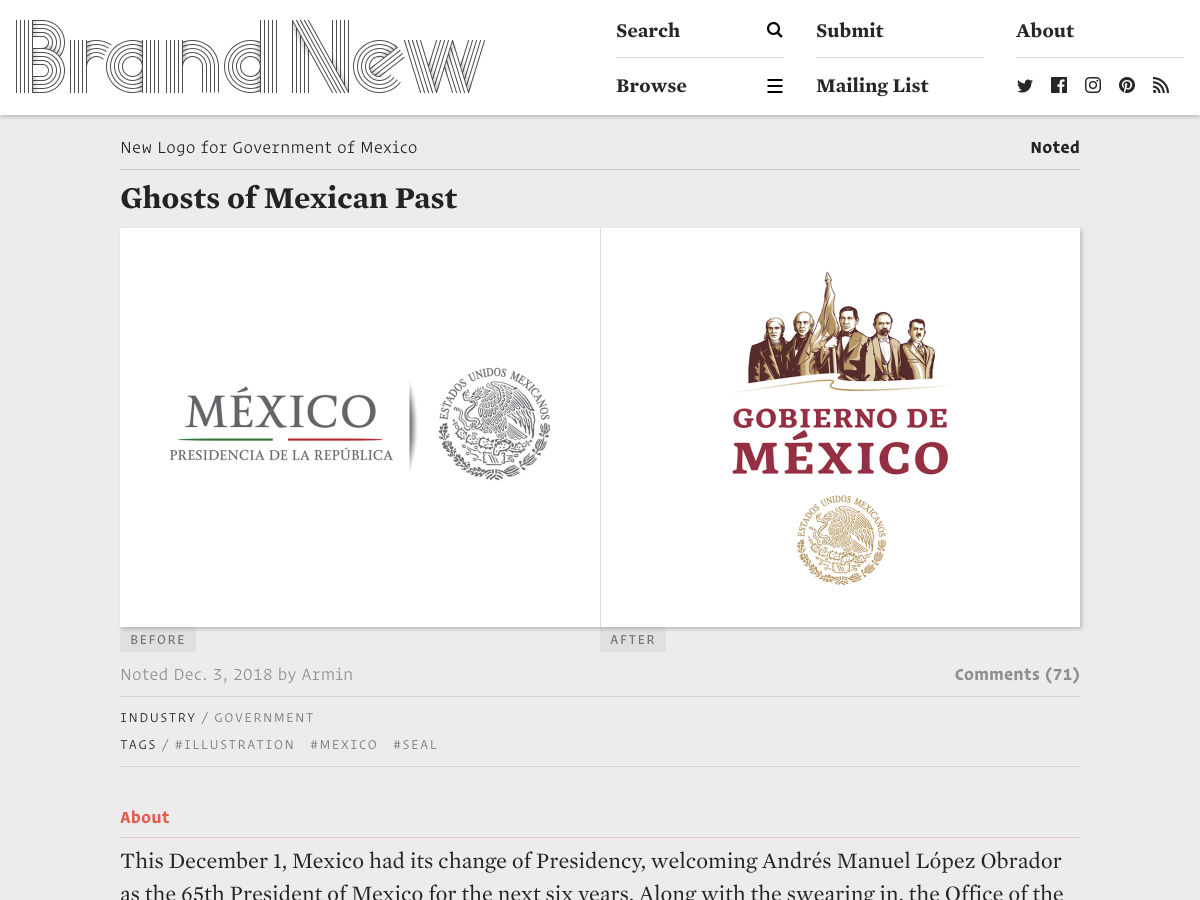Open the Browse hamburger menu icon
This screenshot has height=900, width=1200.
click(775, 86)
